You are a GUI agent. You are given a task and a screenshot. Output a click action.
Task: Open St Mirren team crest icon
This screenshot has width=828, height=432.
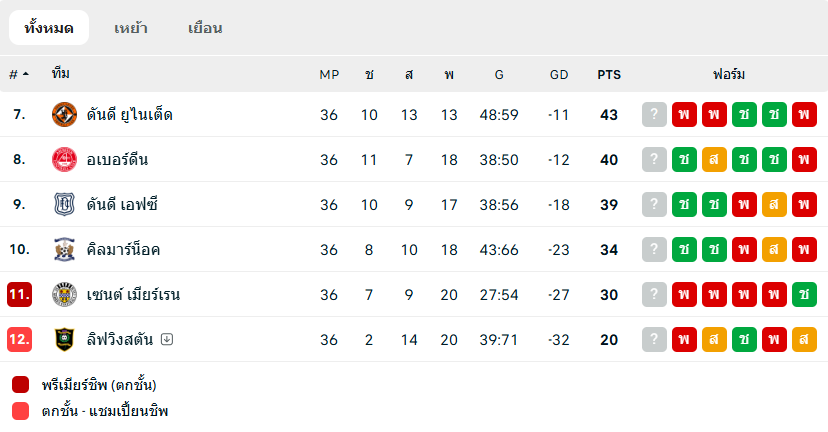click(x=64, y=294)
